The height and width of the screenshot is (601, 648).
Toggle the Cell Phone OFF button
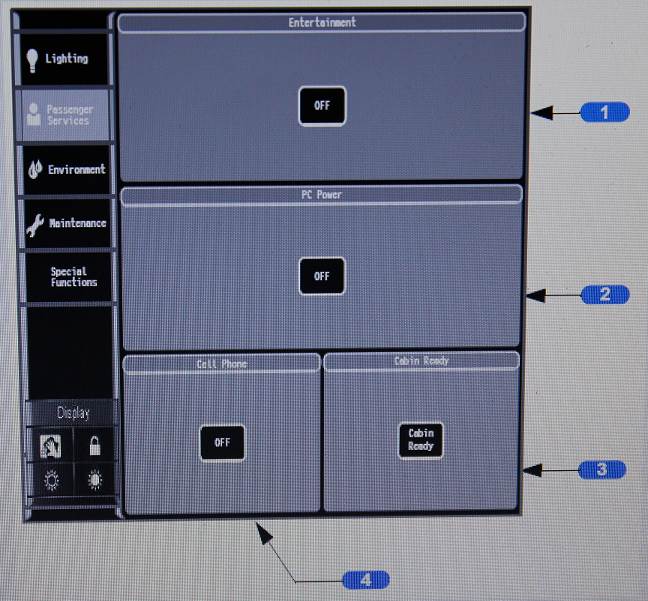[x=222, y=443]
